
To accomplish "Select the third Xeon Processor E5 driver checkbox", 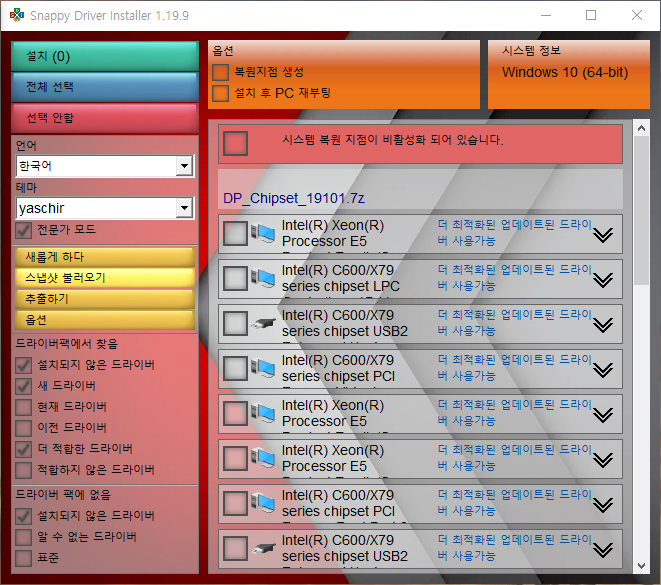I will [235, 459].
